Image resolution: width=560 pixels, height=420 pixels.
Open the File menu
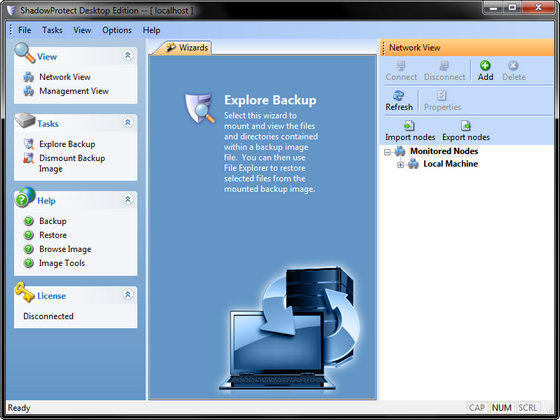pos(24,30)
